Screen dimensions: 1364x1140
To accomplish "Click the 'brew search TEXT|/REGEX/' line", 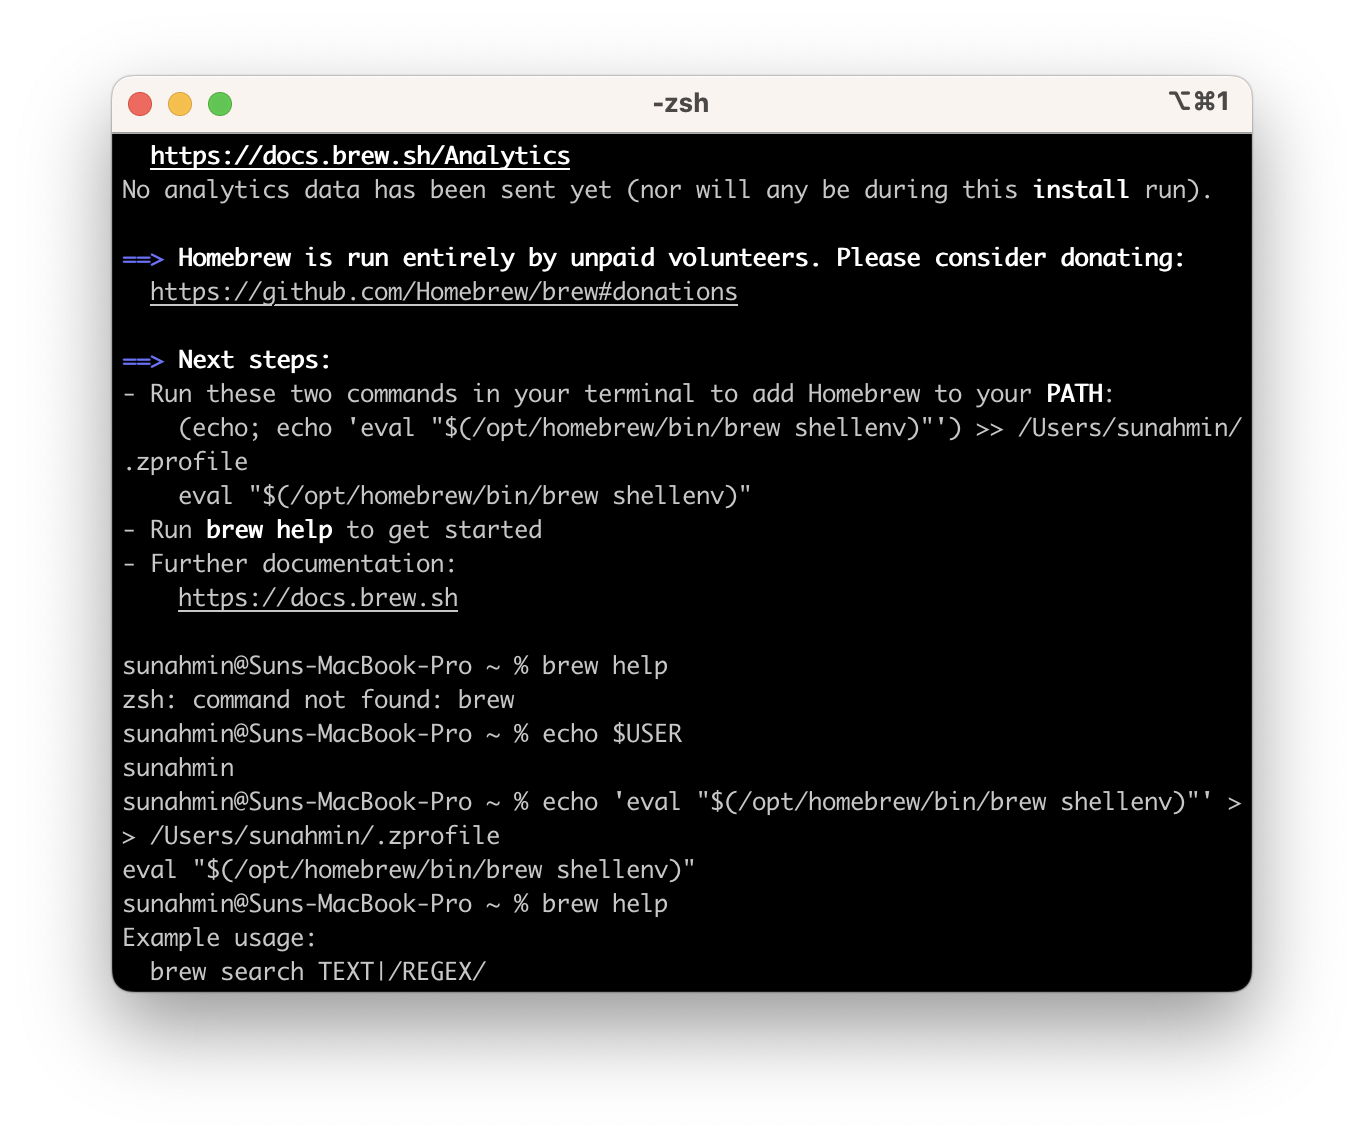I will [x=318, y=972].
